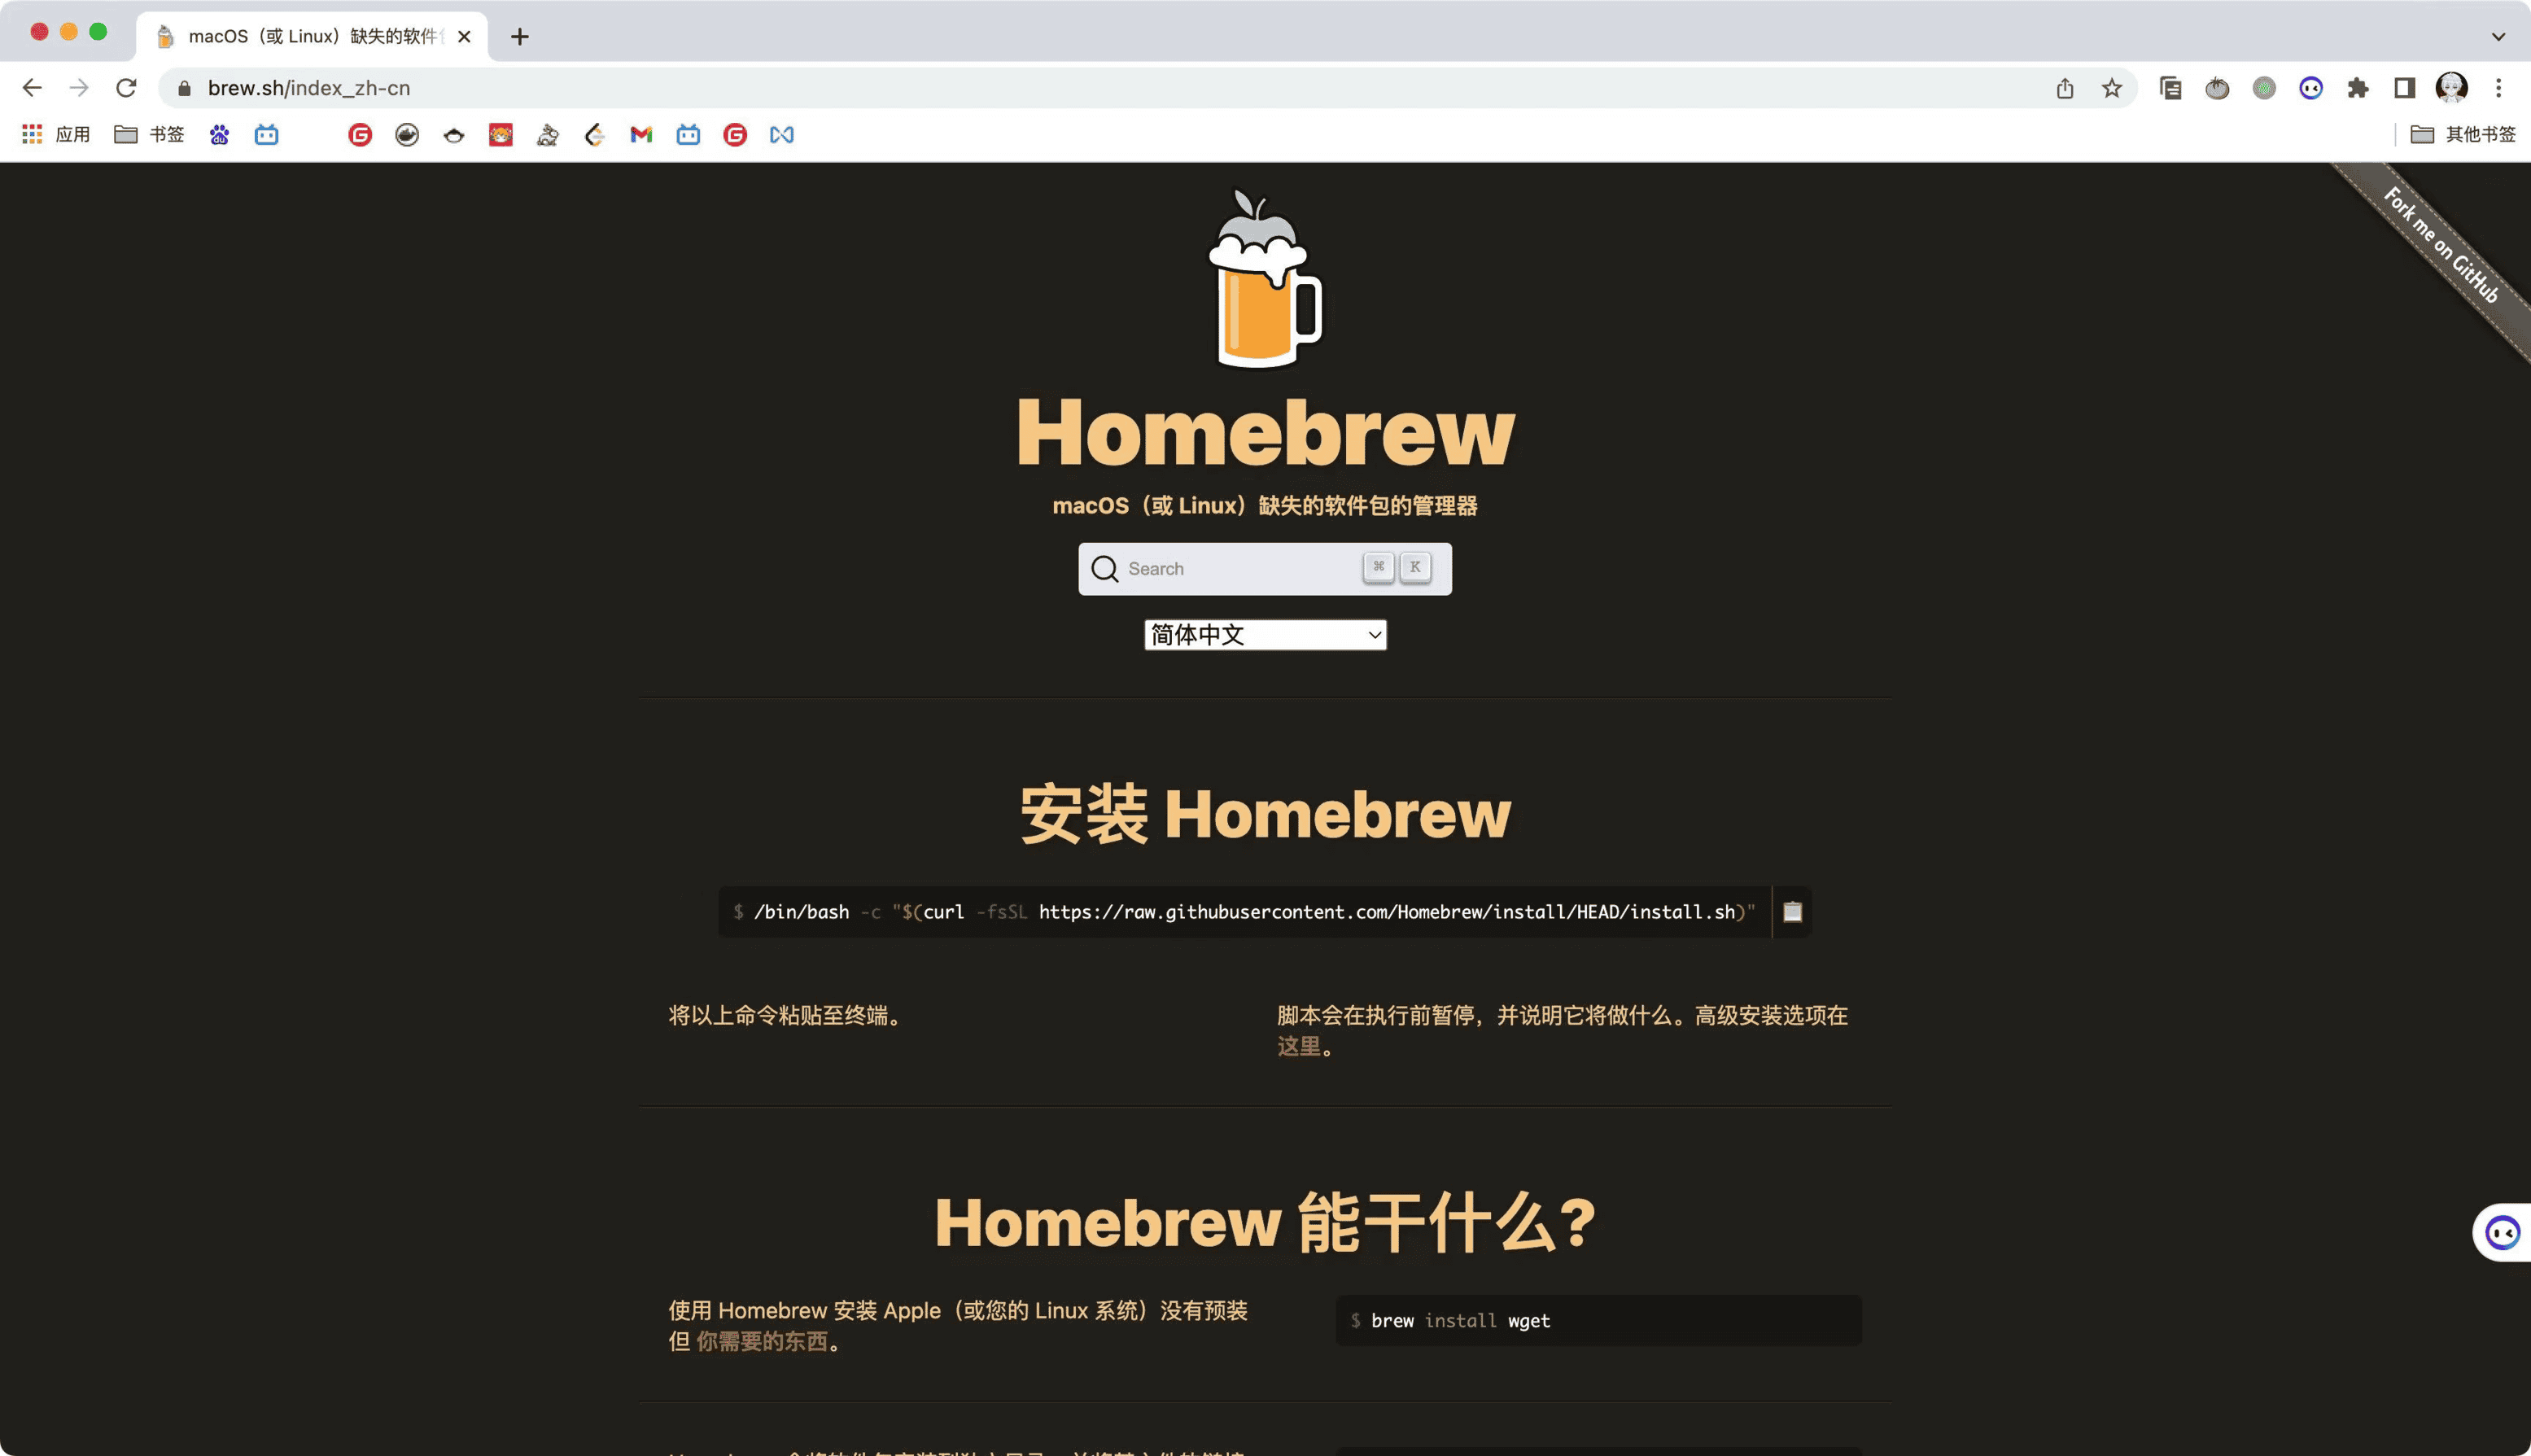
Task: Click the copy-to-clipboard icon beside install command
Action: (x=1792, y=912)
